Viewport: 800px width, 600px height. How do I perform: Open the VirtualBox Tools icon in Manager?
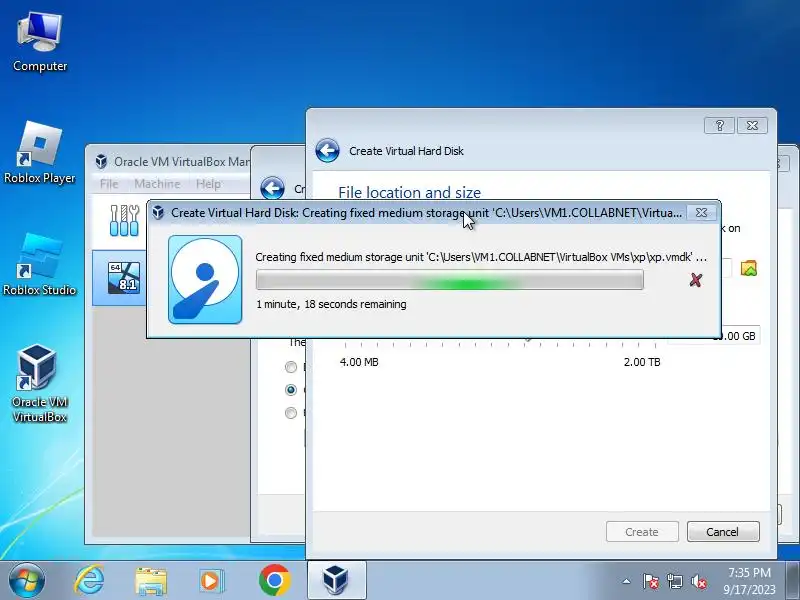[124, 220]
